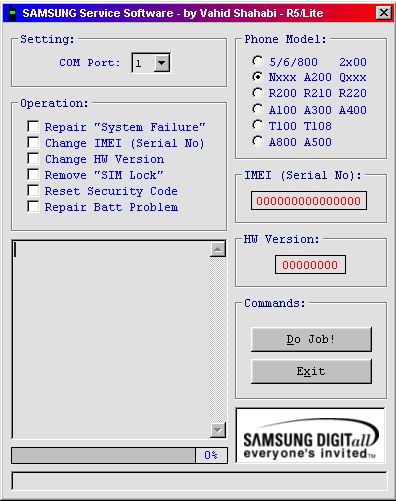Click the "Phone Model:" group label
The height and width of the screenshot is (501, 396).
285,39
